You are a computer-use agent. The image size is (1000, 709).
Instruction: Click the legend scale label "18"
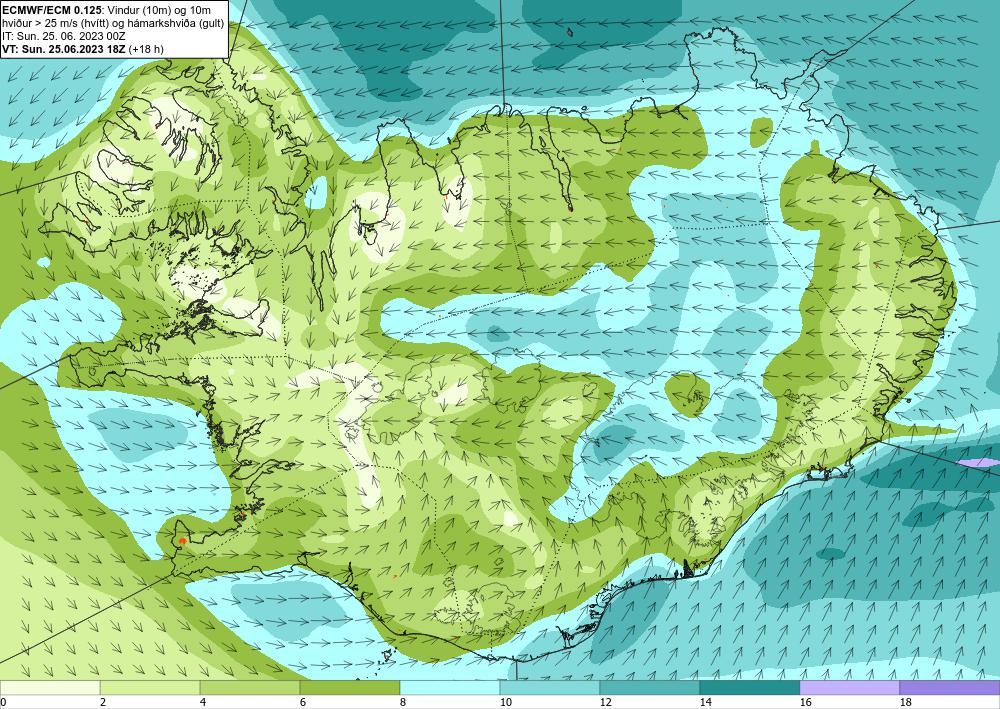(x=905, y=703)
